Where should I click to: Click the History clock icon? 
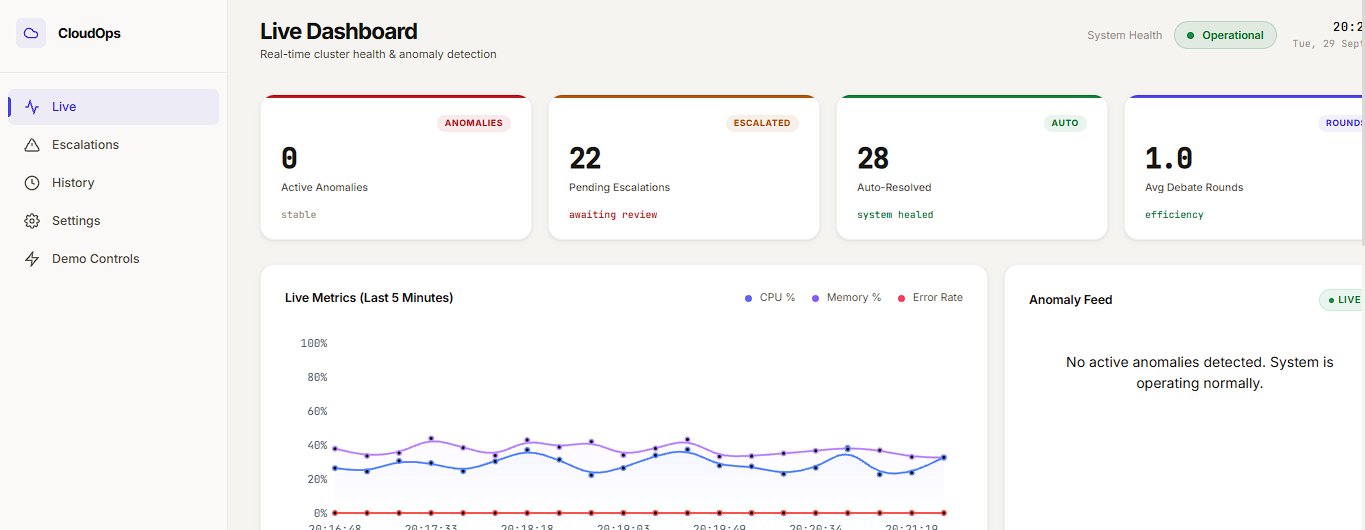click(32, 183)
